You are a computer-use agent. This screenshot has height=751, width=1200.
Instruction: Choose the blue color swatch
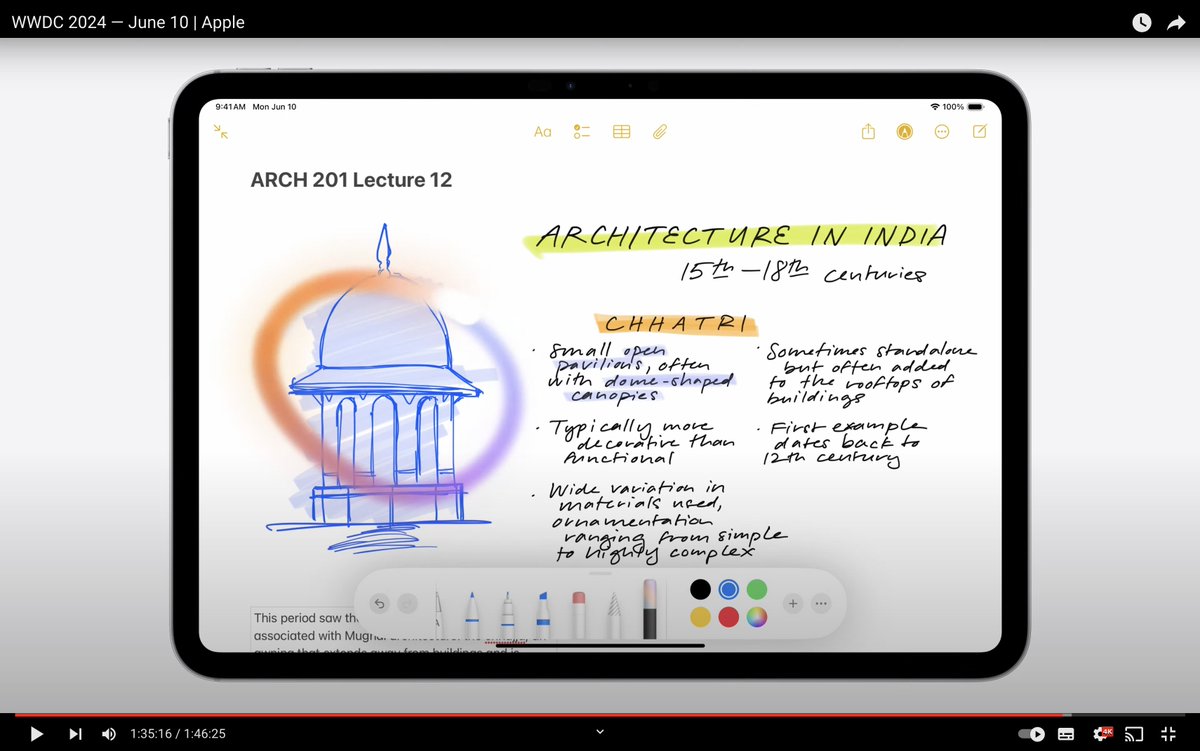729,589
